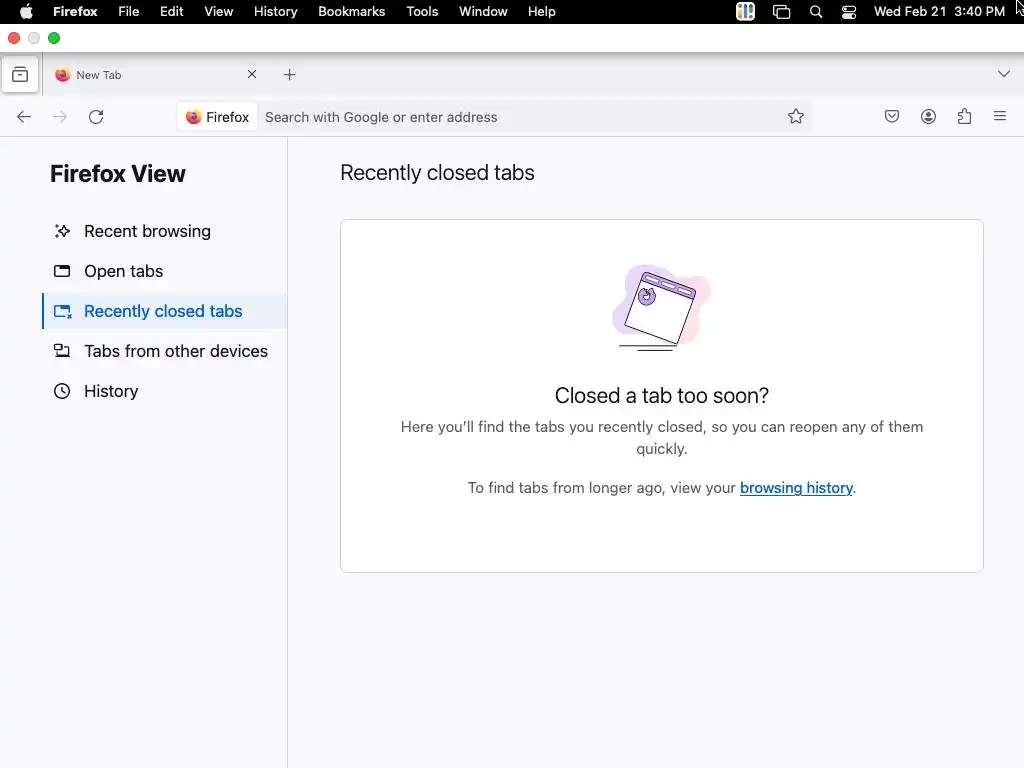
Task: Open the Firefox View tab button
Action: (x=20, y=74)
